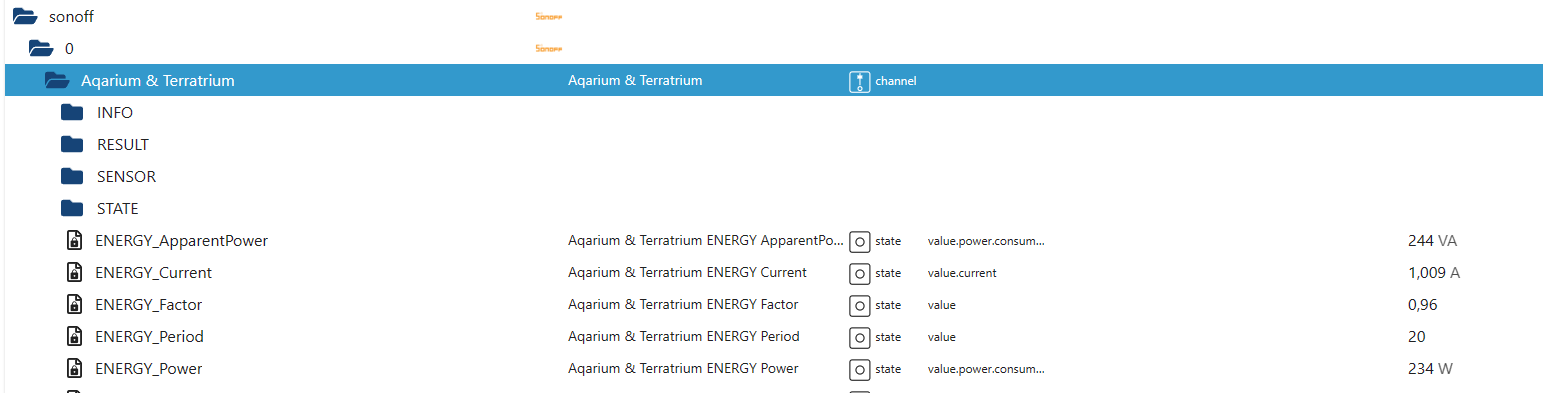Click the 234 W power value
1543x393 pixels.
click(1430, 369)
